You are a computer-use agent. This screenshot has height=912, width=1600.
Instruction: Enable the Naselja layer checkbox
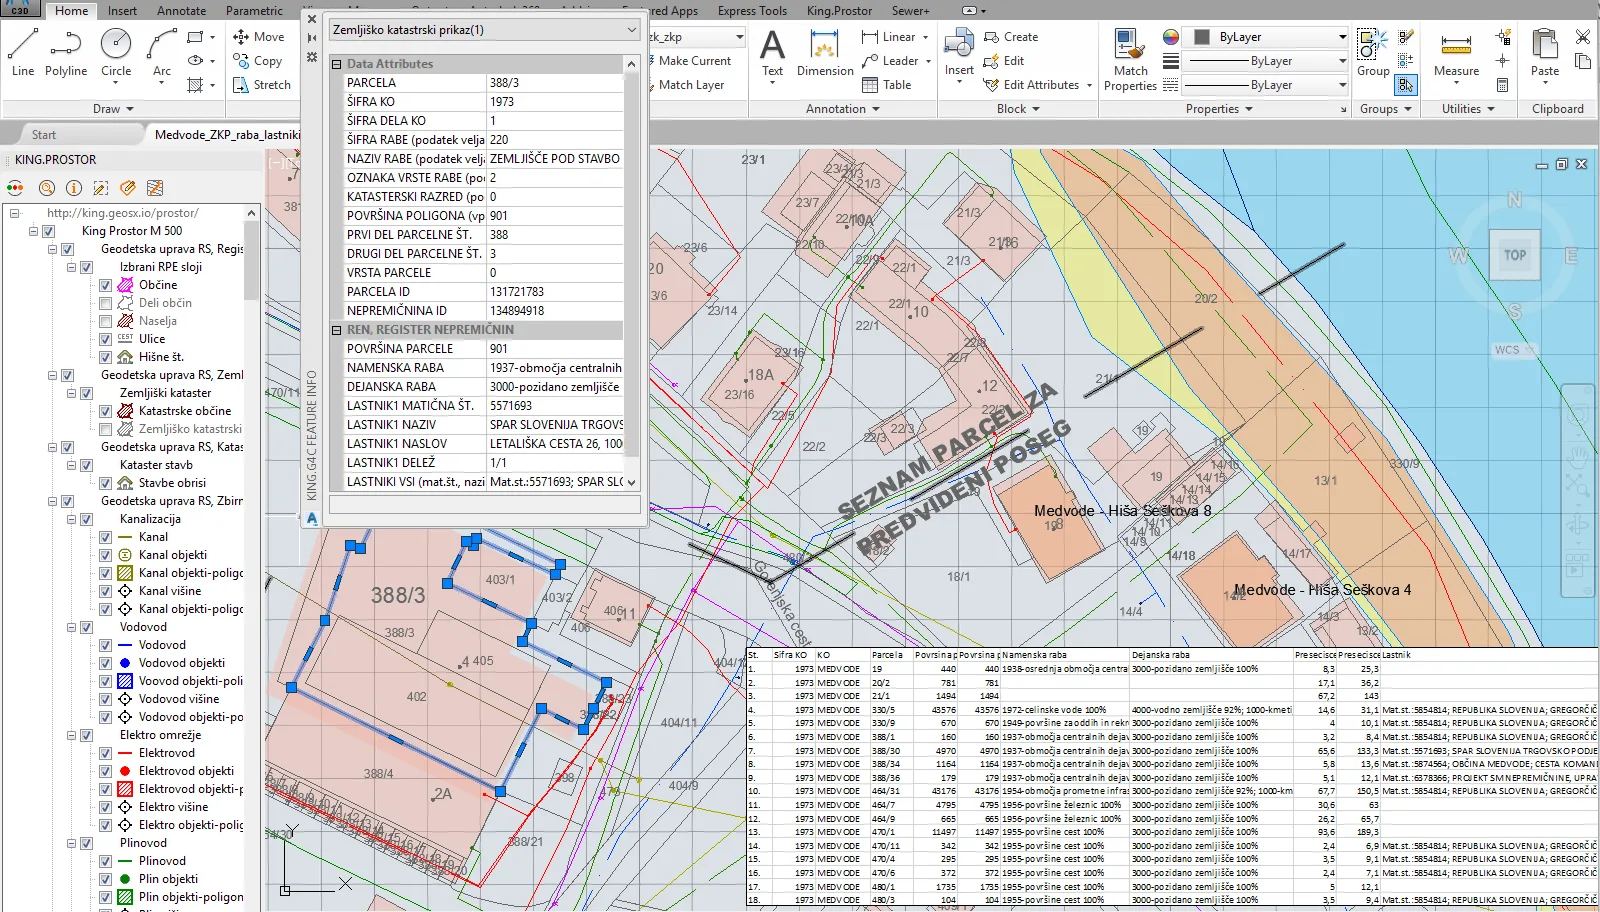point(105,321)
